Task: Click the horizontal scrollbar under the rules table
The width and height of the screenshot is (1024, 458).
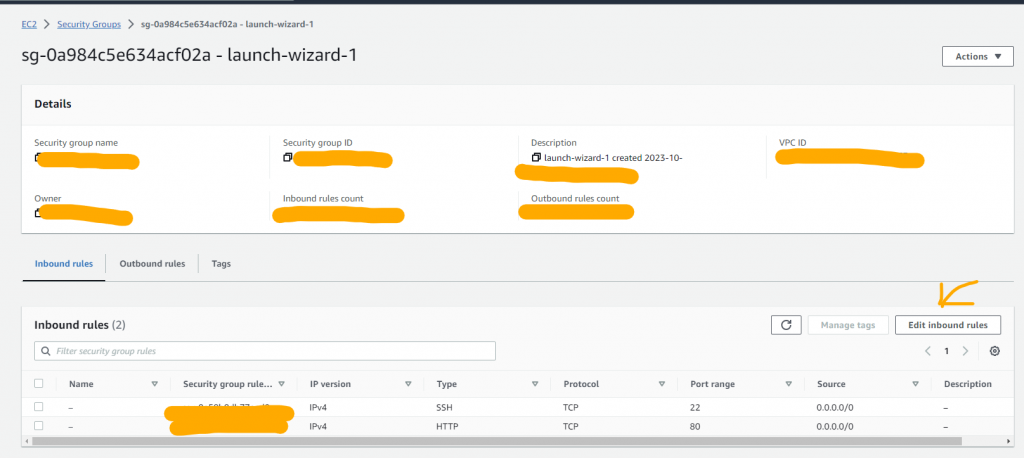Action: point(496,442)
